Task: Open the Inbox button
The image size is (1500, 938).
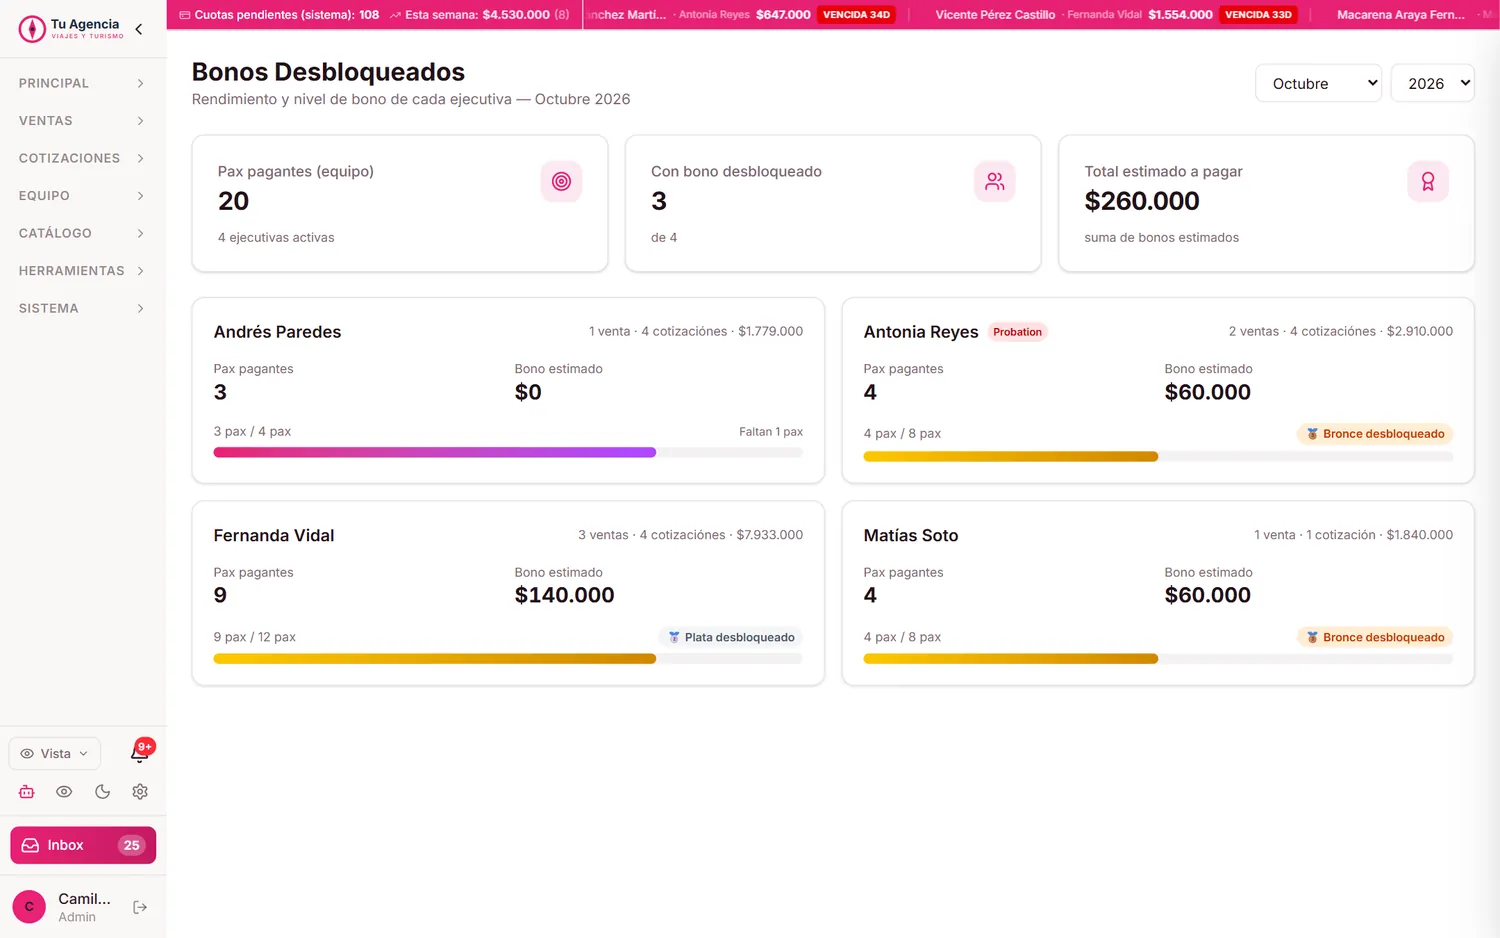Action: (x=83, y=845)
